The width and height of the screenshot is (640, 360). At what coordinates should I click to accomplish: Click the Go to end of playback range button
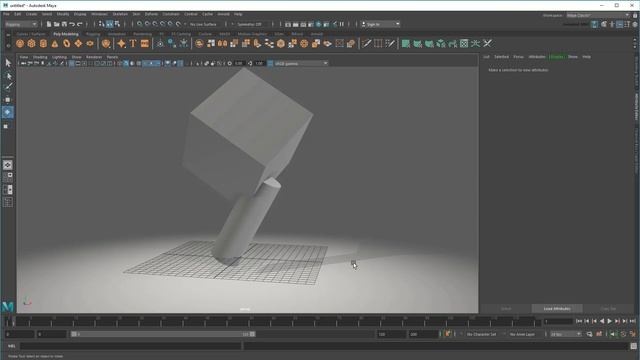(x=632, y=322)
